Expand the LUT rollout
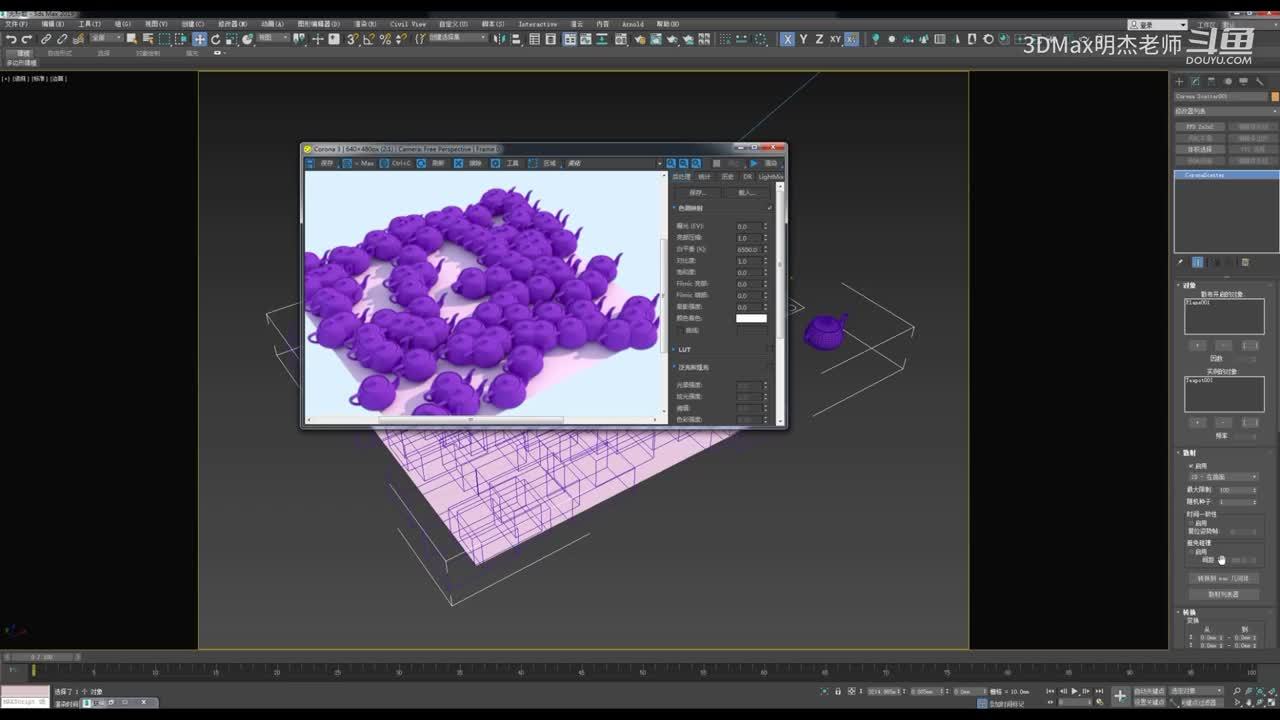The width and height of the screenshot is (1280, 720). 684,350
